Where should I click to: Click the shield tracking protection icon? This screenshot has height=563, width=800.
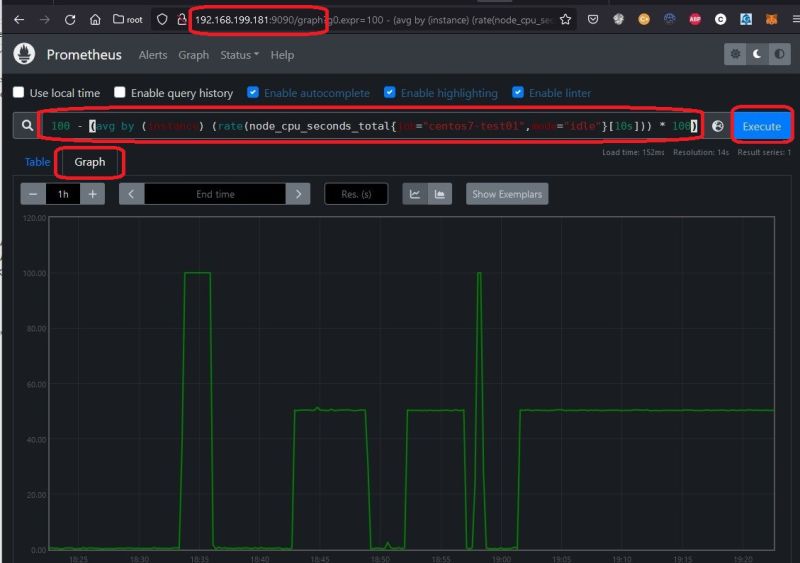(x=162, y=19)
